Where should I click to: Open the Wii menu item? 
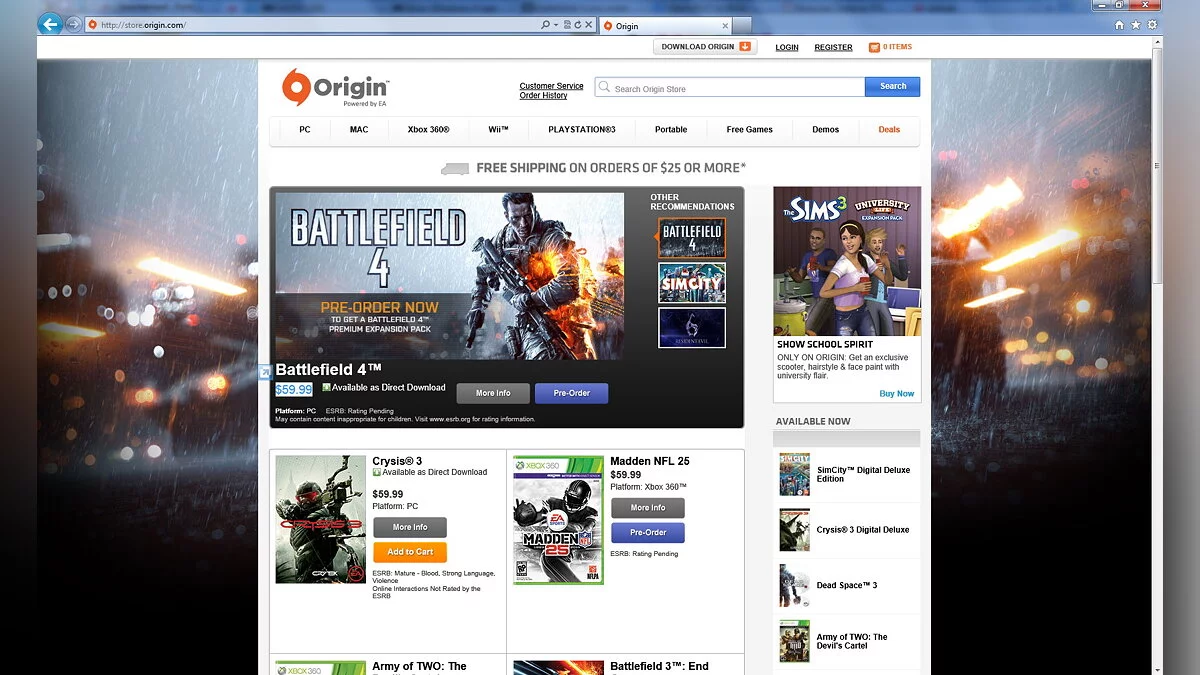click(498, 130)
